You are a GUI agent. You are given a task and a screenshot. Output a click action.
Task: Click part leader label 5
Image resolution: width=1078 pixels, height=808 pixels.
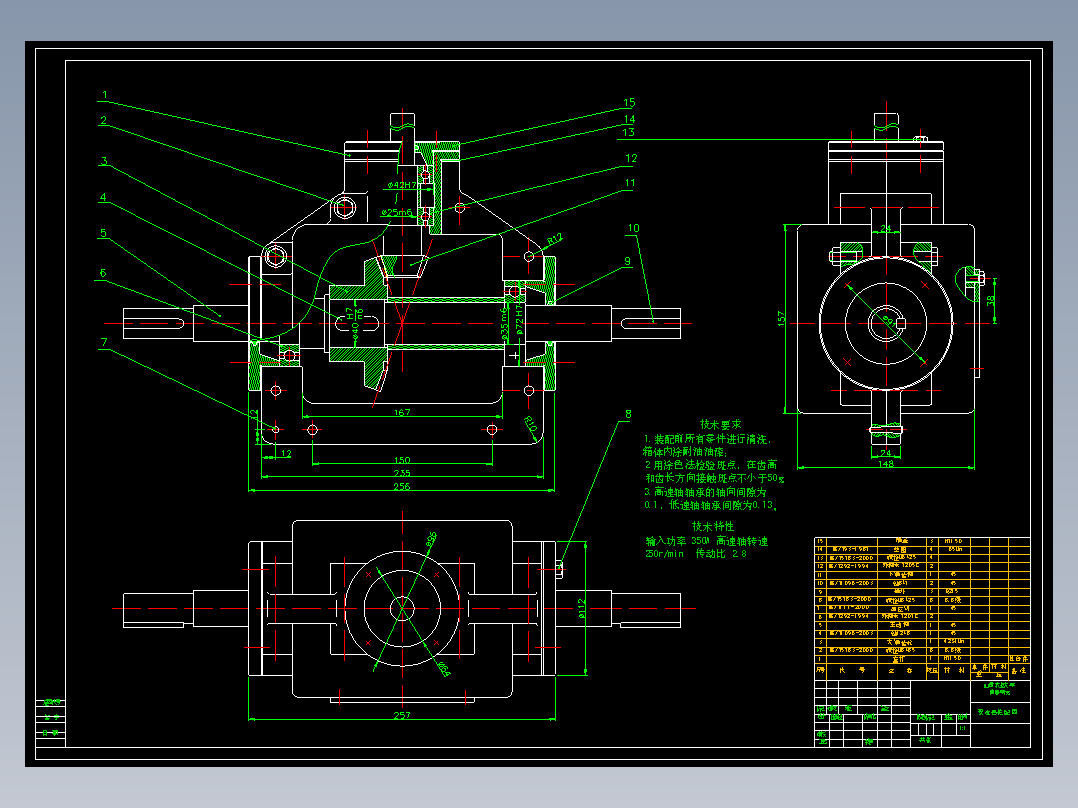pyautogui.click(x=103, y=233)
